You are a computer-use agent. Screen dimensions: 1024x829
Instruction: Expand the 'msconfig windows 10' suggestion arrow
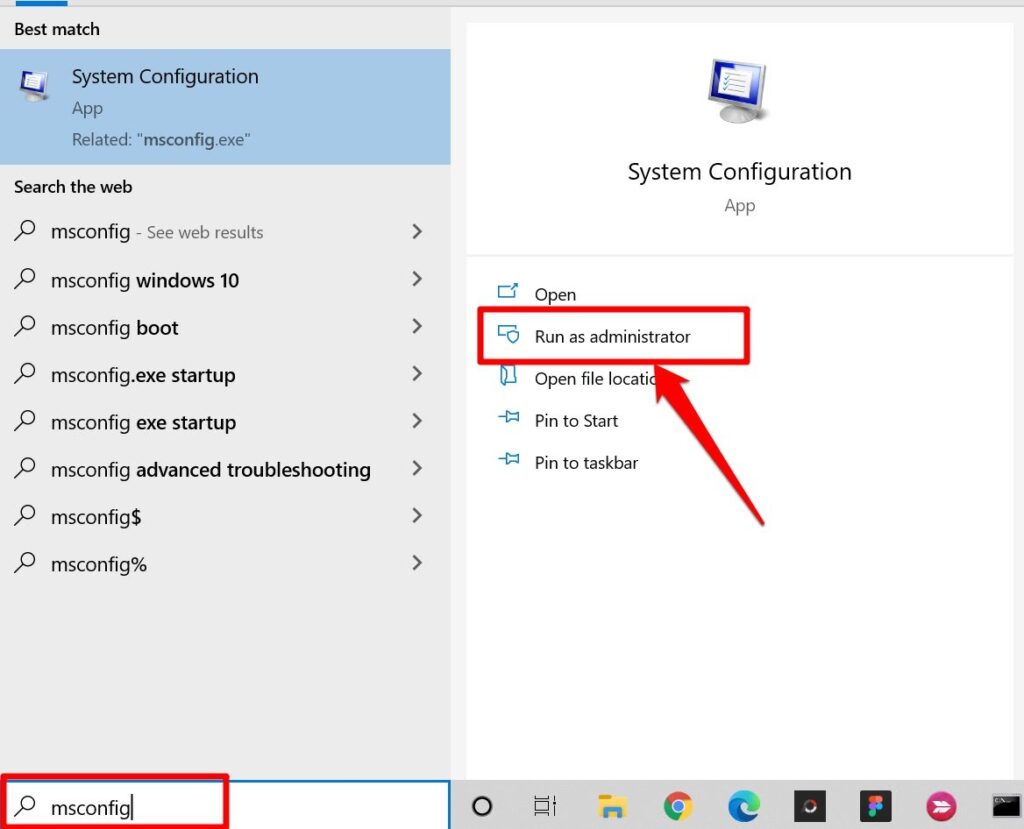(417, 279)
